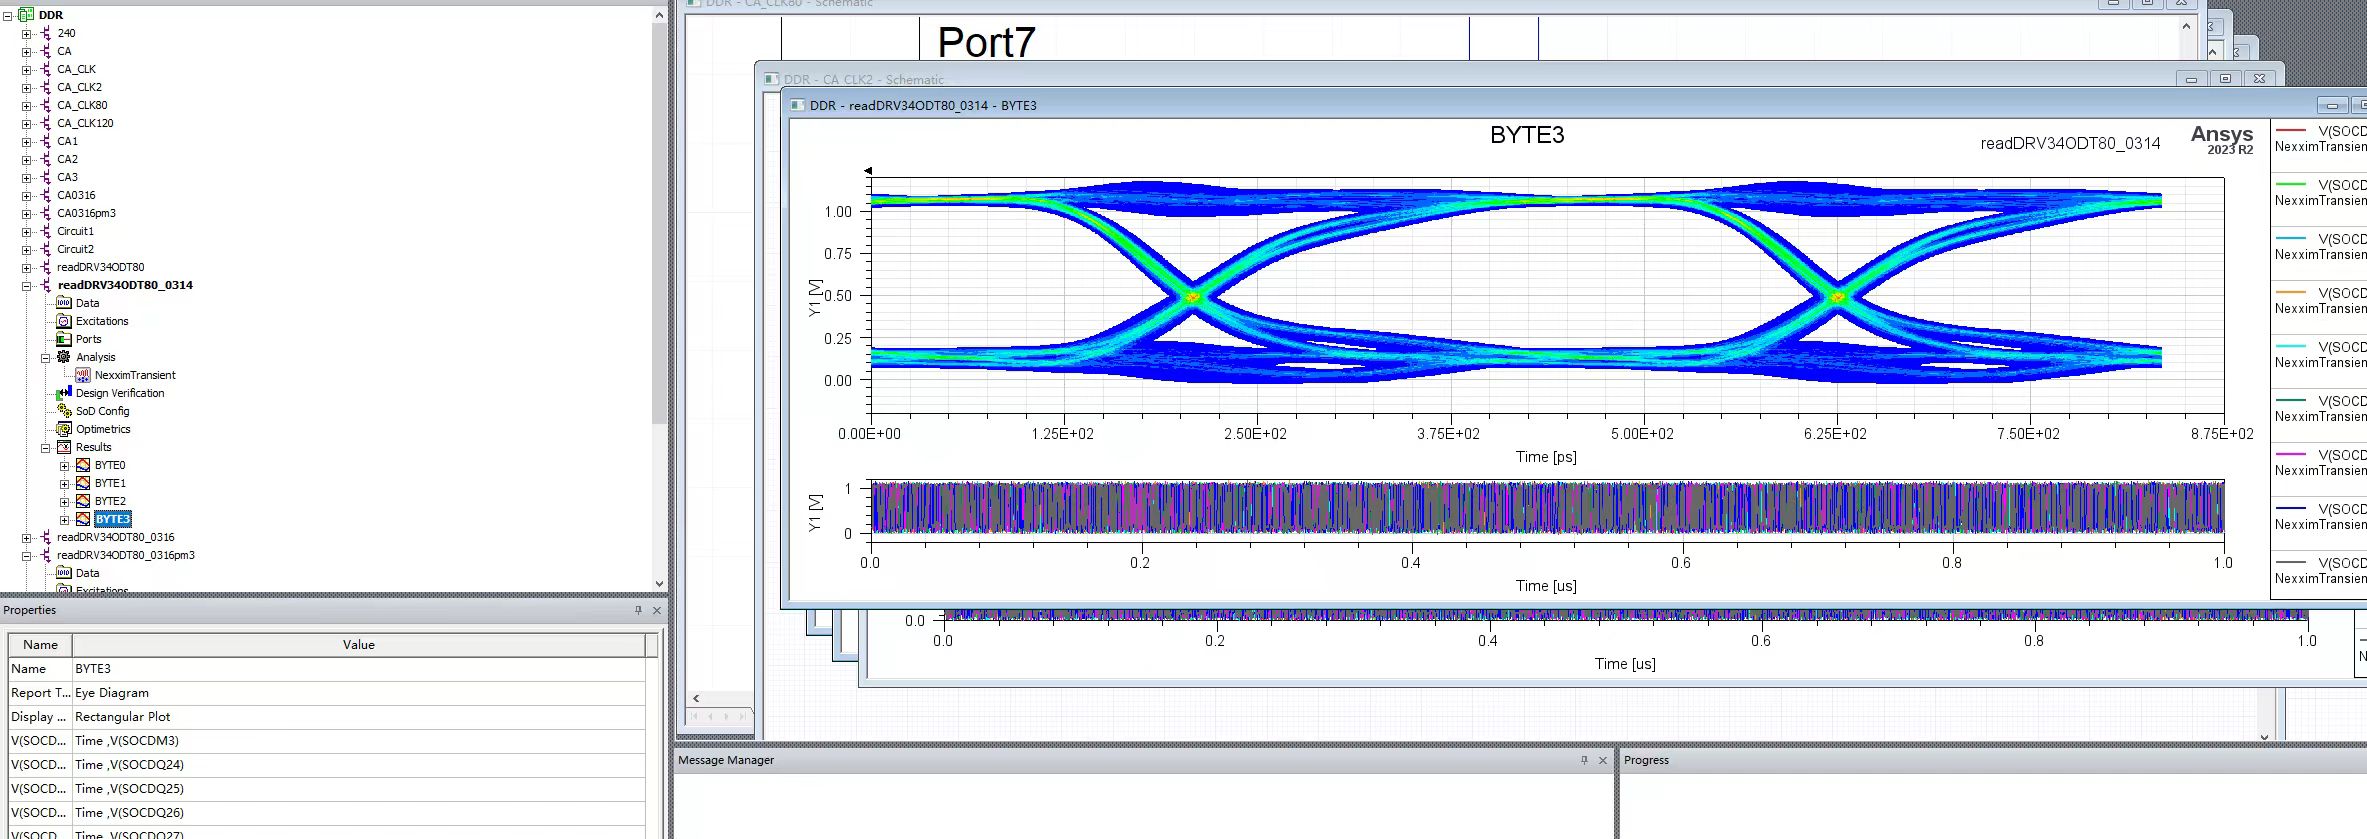Click the Value column header in Properties

coord(358,645)
